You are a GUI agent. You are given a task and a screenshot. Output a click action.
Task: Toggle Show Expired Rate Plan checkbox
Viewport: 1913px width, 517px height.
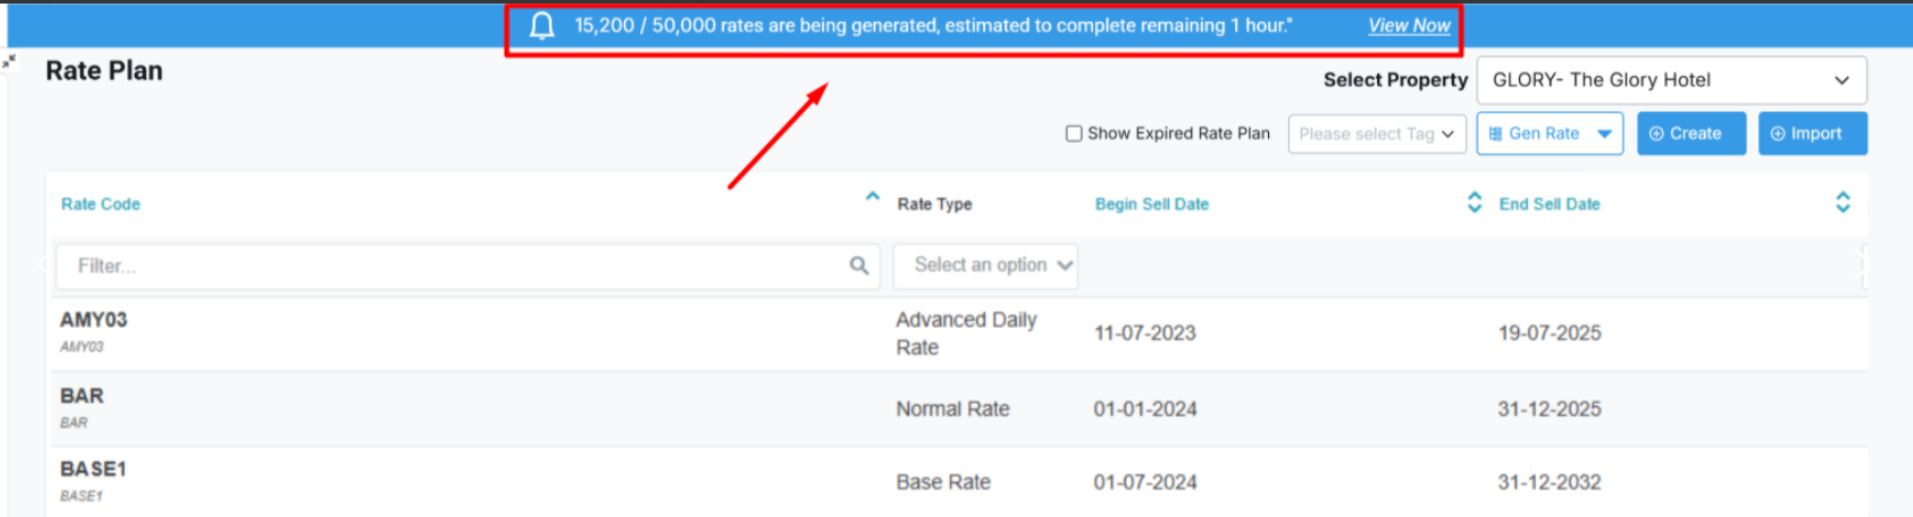pos(1074,134)
